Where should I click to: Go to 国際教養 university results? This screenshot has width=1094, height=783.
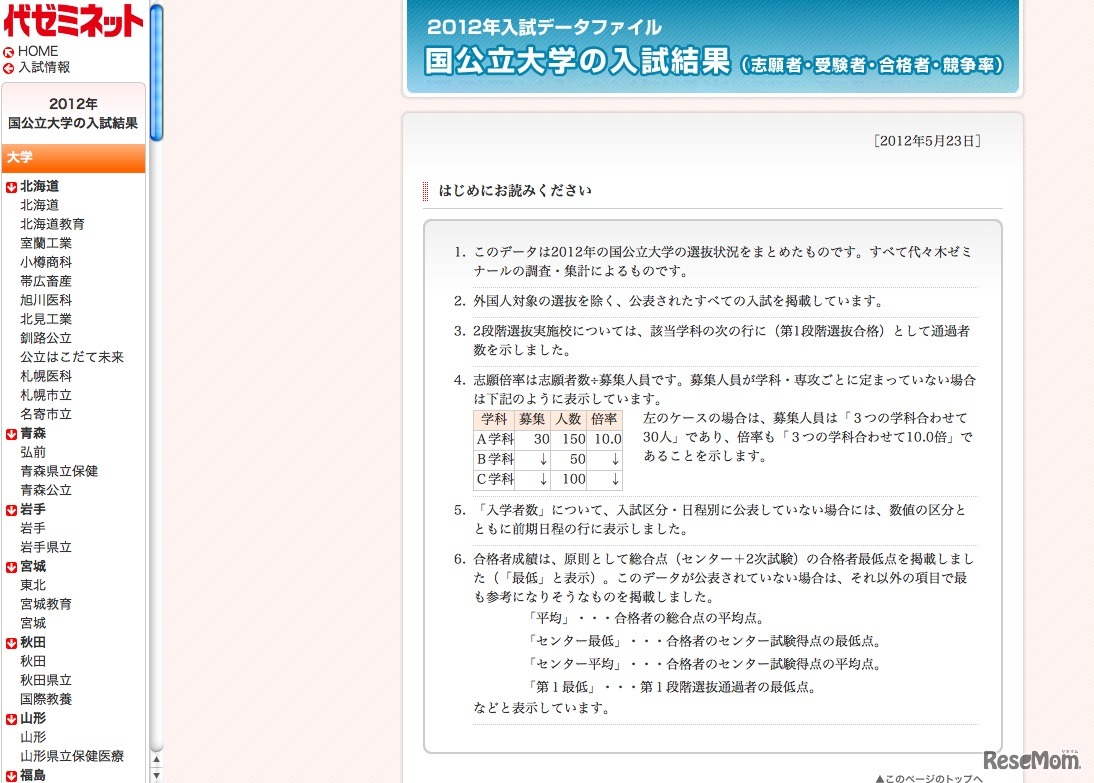point(46,699)
